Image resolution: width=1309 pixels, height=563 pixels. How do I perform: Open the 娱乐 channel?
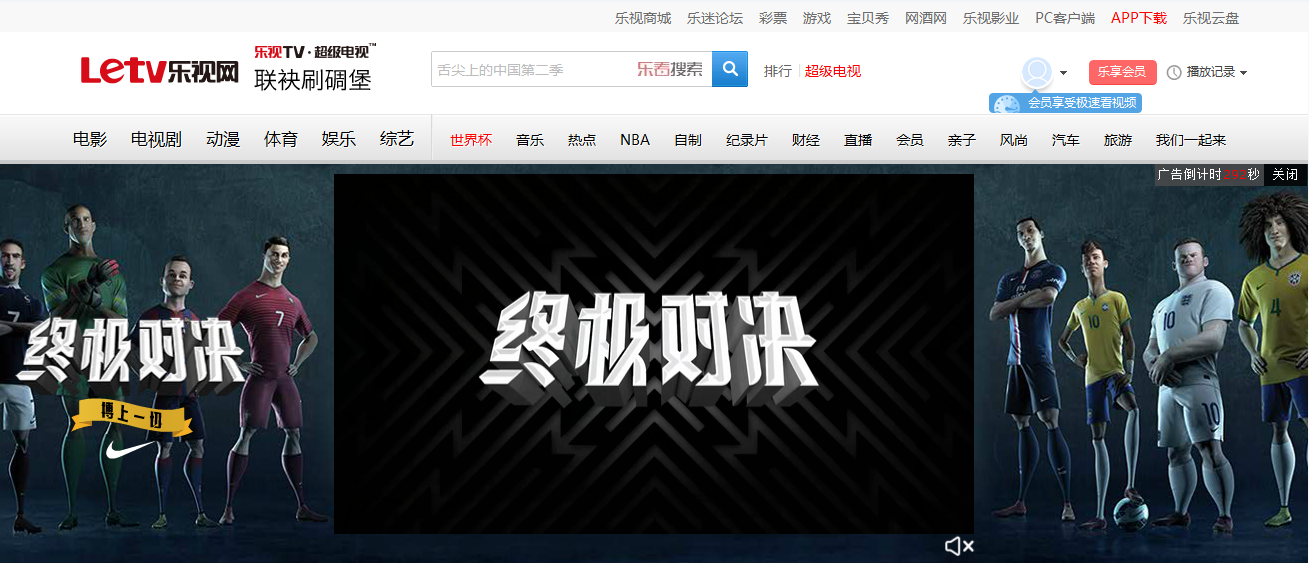[x=339, y=139]
